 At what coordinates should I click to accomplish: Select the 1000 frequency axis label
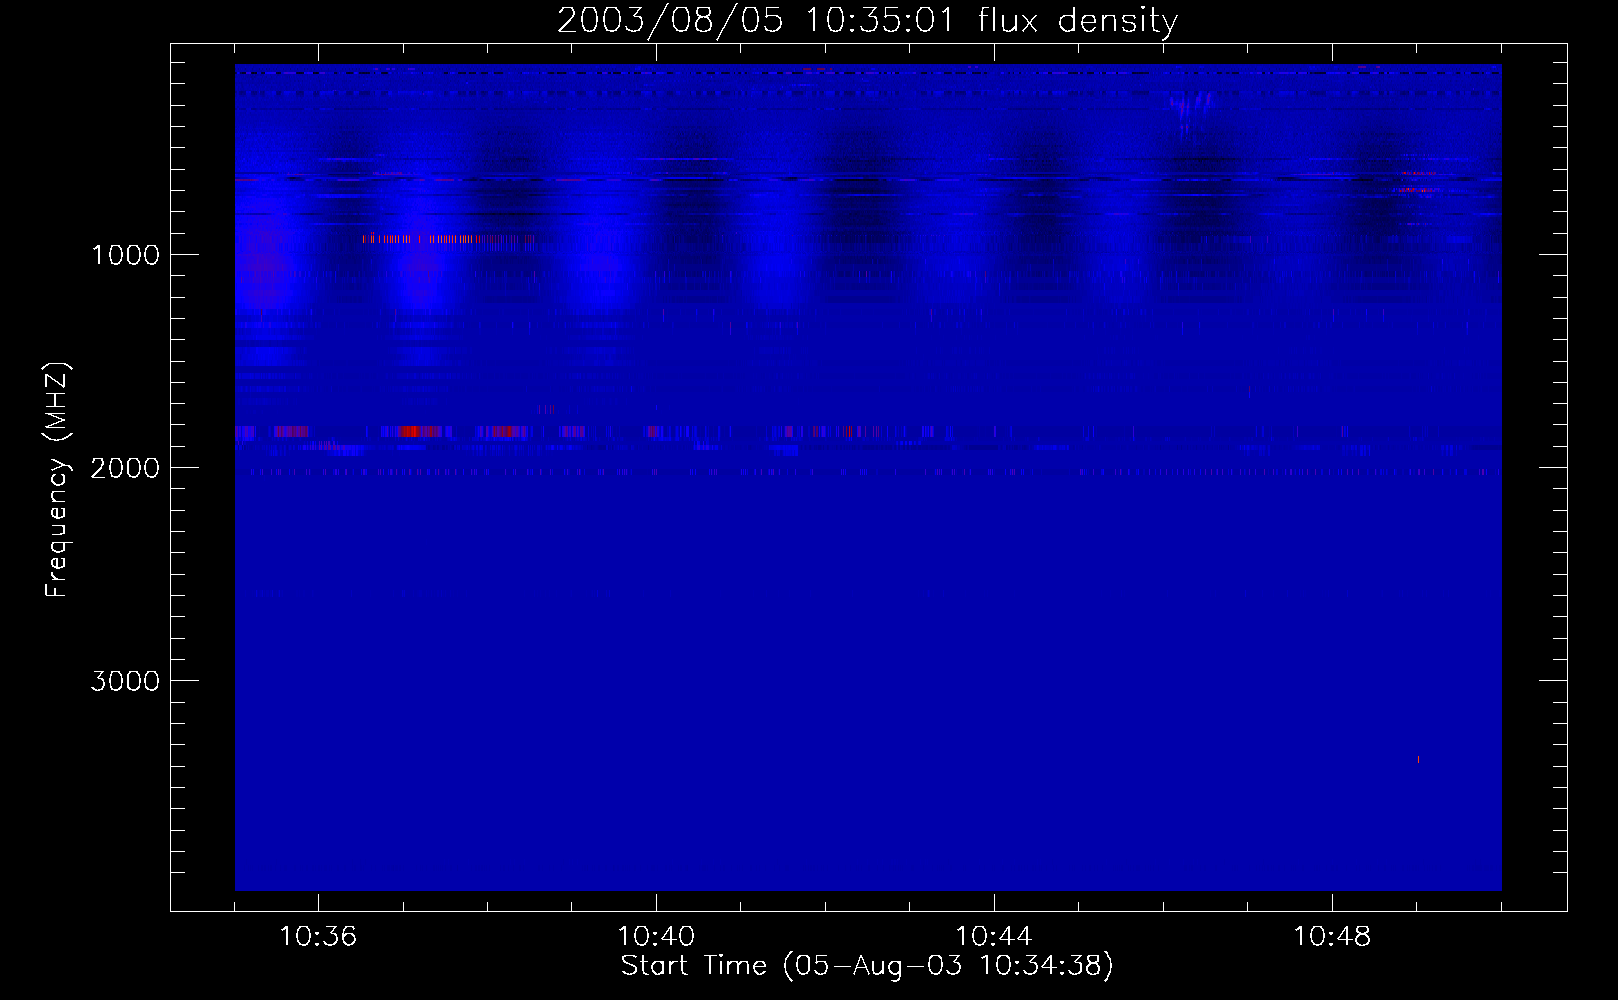coord(125,255)
